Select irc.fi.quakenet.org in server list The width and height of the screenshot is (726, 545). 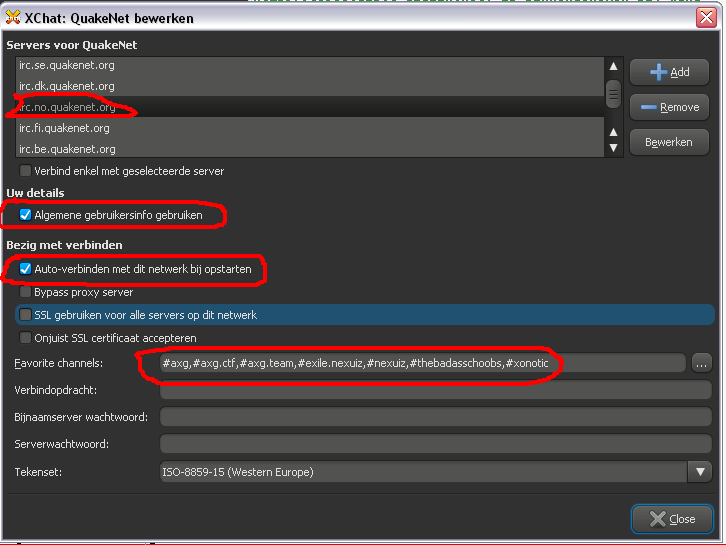tap(309, 128)
